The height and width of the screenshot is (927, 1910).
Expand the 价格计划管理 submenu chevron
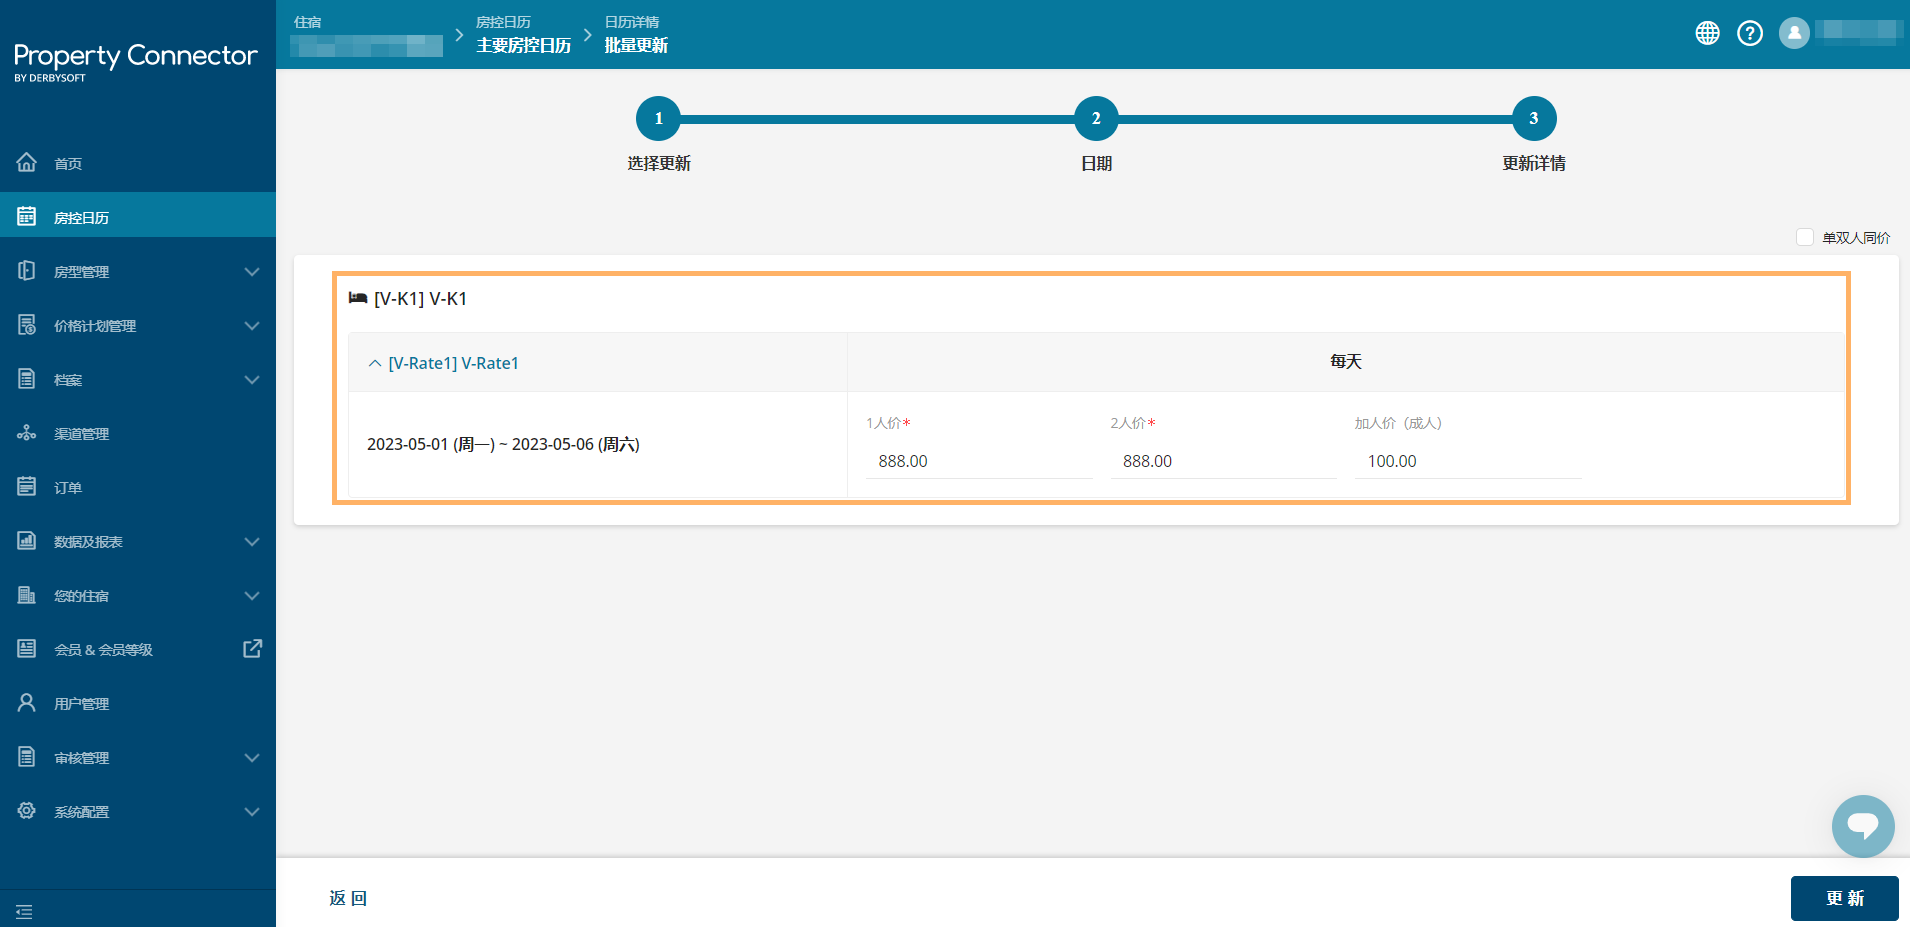[x=252, y=325]
